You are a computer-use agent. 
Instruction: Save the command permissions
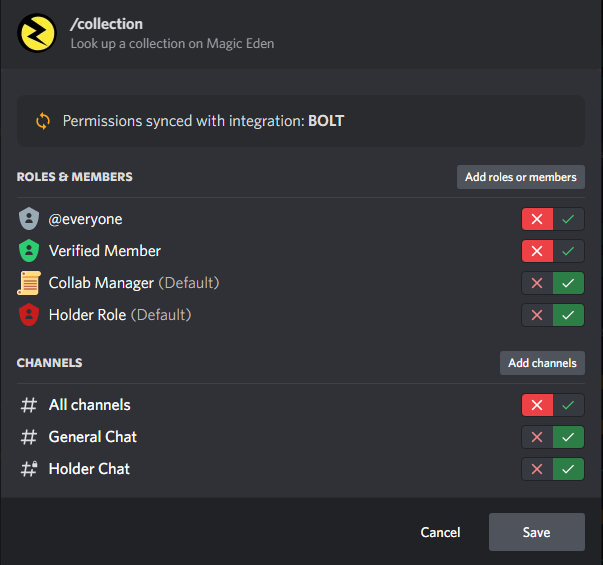(x=536, y=532)
